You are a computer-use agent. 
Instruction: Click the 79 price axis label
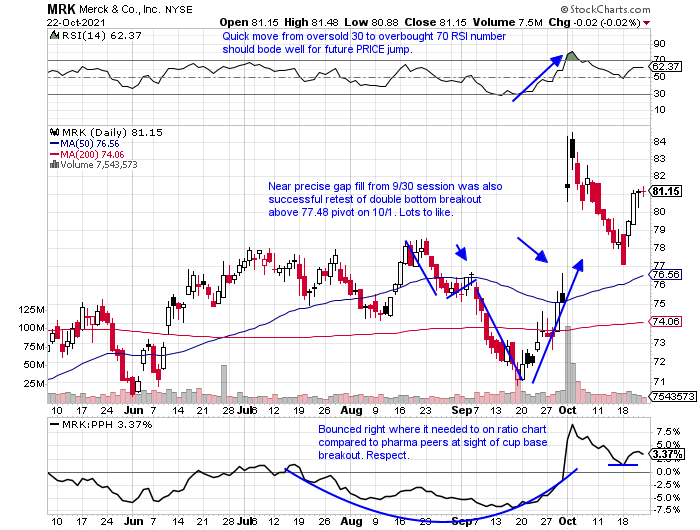pos(660,230)
